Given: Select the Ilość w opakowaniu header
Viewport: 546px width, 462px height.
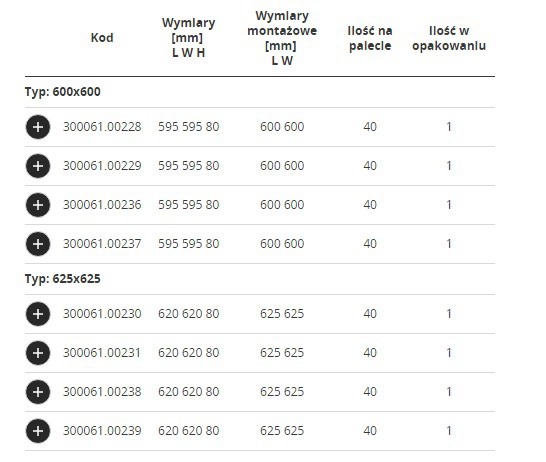Looking at the screenshot, I should 449,38.
